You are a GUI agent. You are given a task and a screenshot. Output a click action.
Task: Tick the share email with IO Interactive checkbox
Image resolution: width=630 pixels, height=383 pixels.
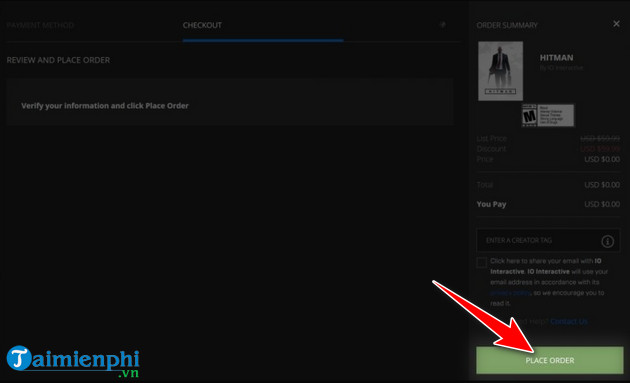482,262
